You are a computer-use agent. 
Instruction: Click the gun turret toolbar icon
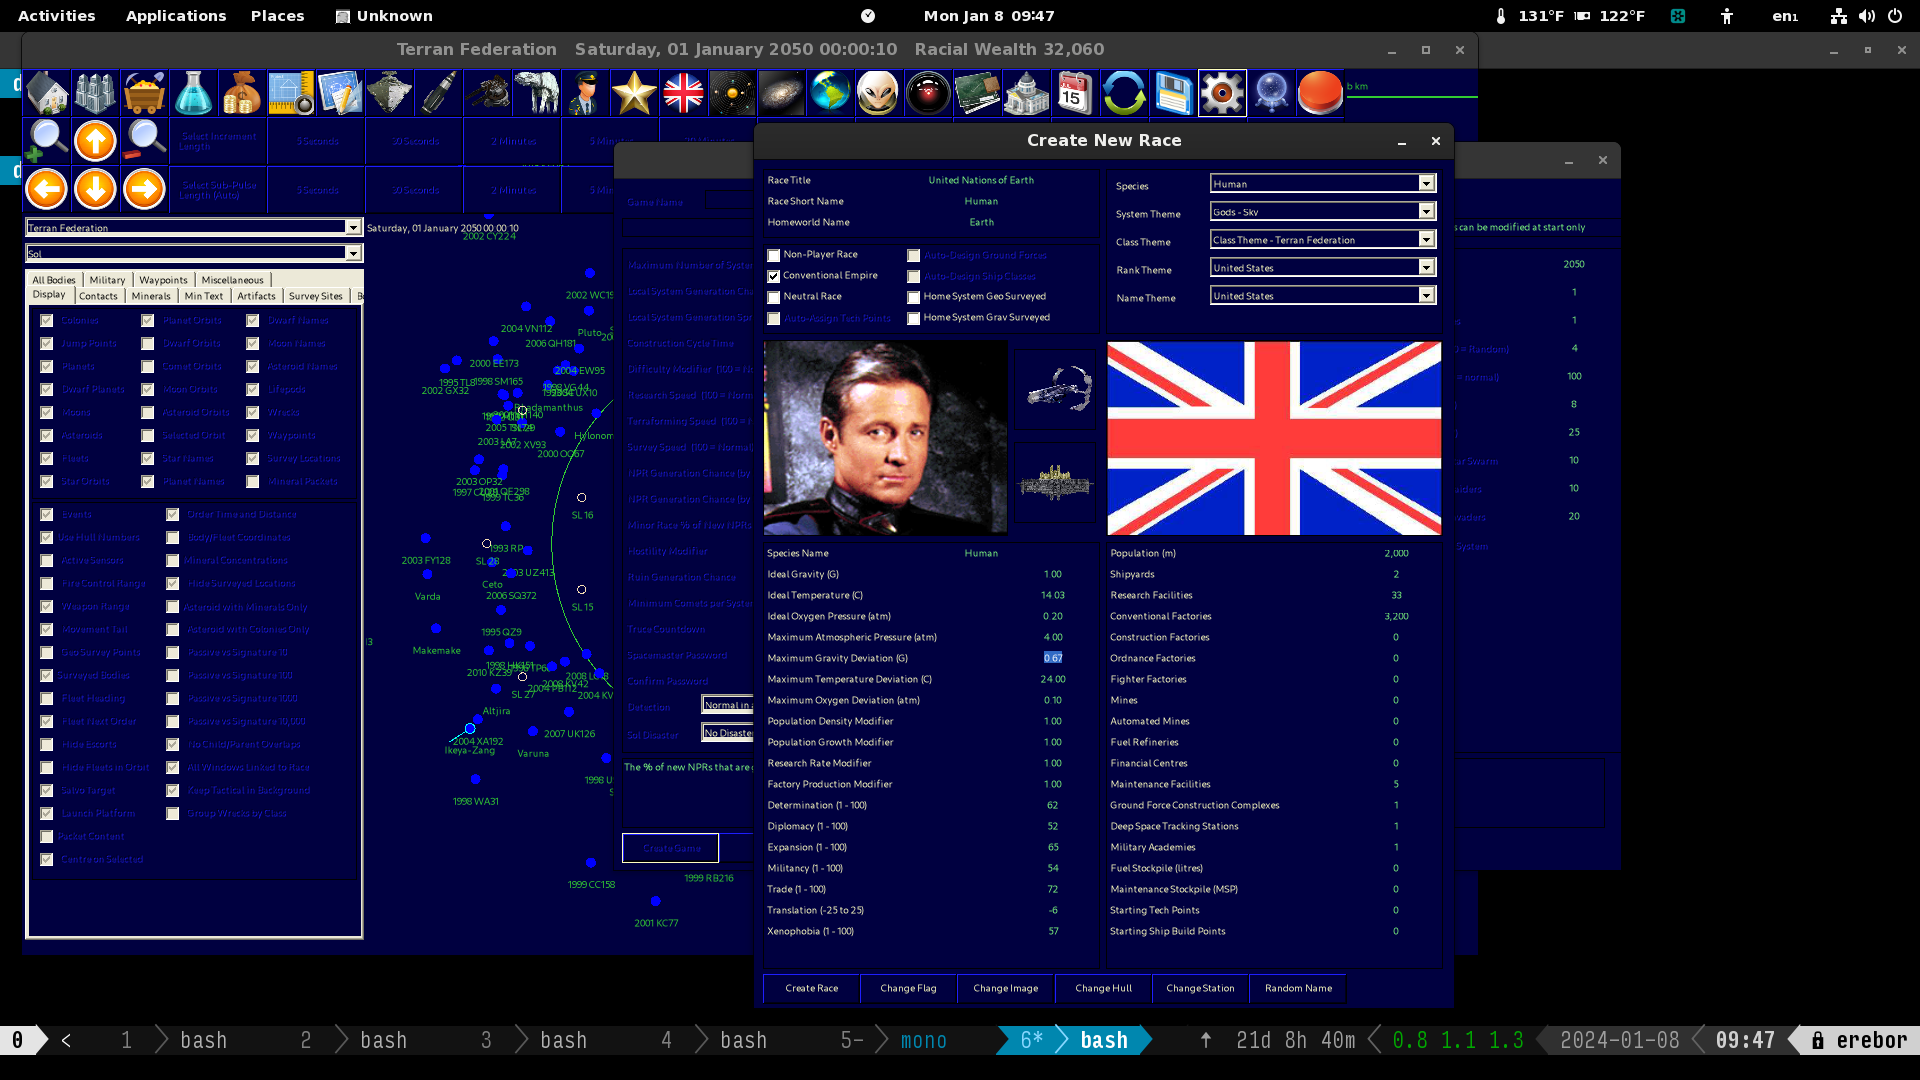[x=488, y=93]
